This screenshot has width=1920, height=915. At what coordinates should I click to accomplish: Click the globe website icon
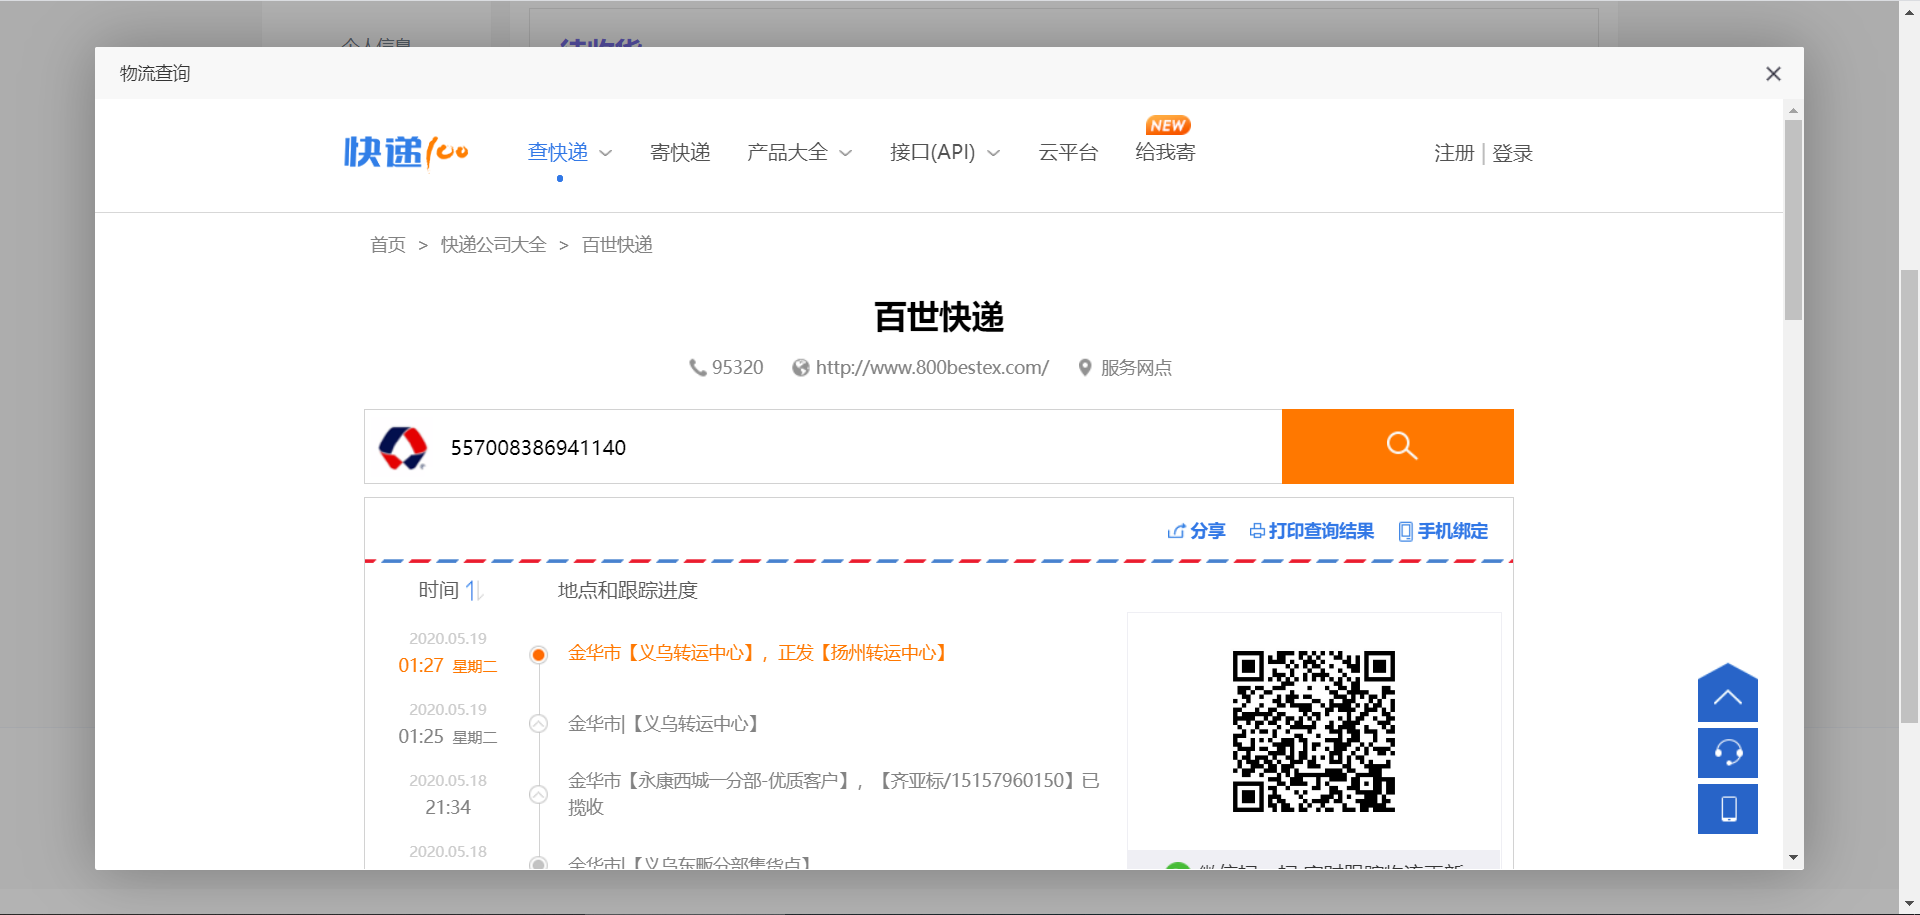click(x=800, y=368)
